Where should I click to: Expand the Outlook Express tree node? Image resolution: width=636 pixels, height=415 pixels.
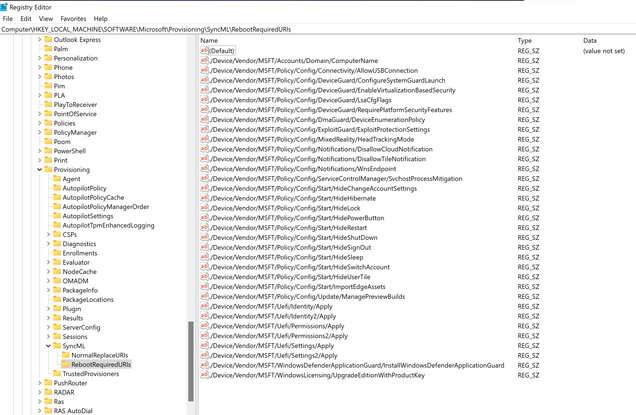[39, 39]
